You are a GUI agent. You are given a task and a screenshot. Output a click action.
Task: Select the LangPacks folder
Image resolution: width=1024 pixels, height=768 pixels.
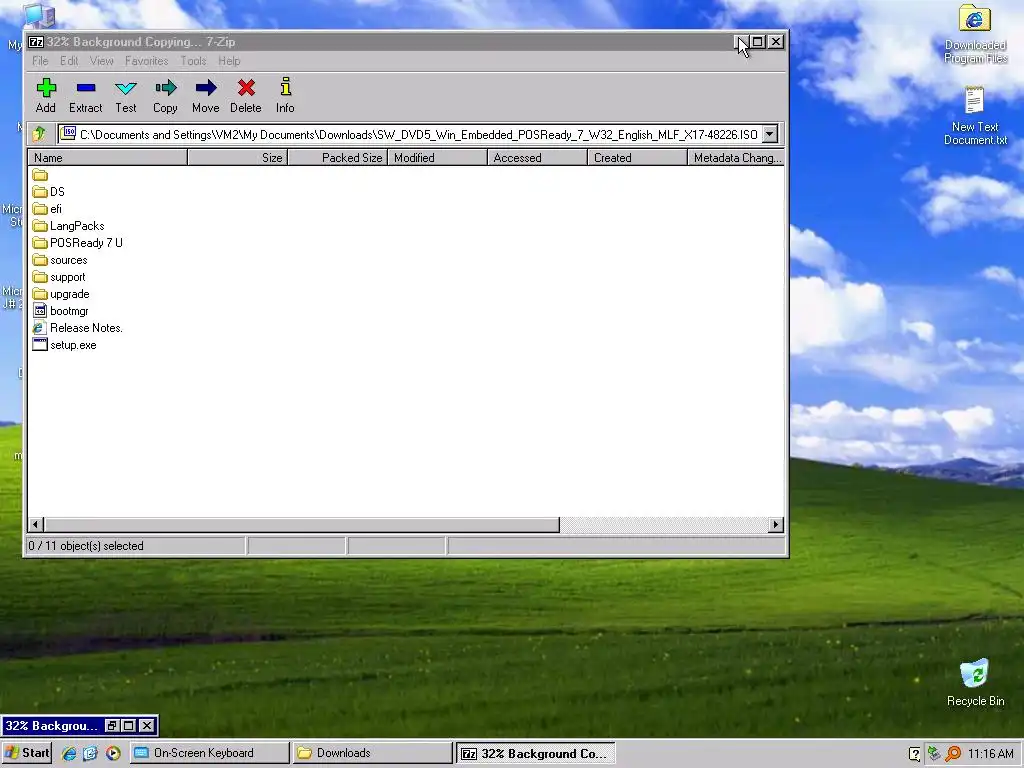(x=69, y=225)
